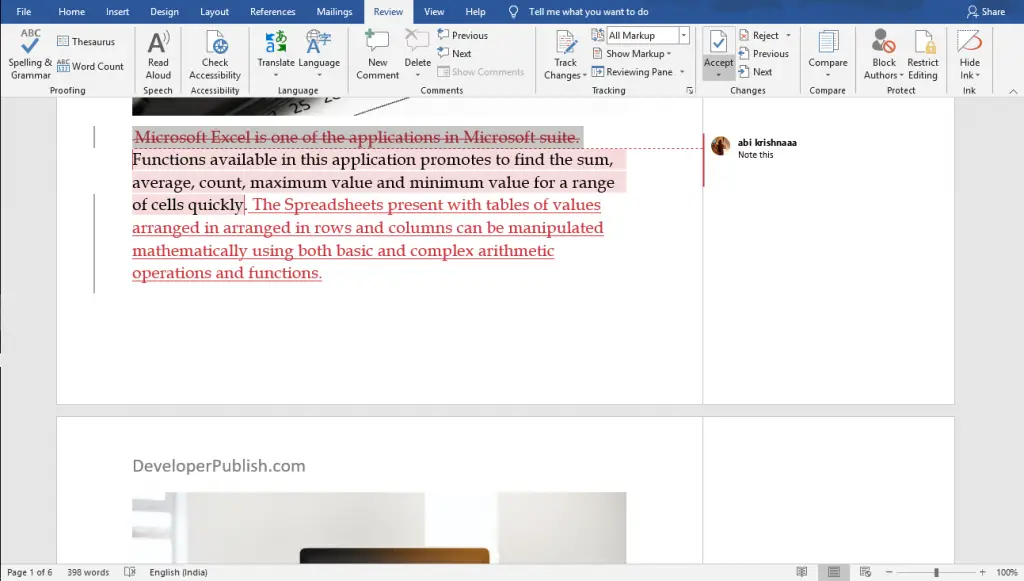The width and height of the screenshot is (1024, 581).
Task: Click the 398 words count
Action: (88, 573)
